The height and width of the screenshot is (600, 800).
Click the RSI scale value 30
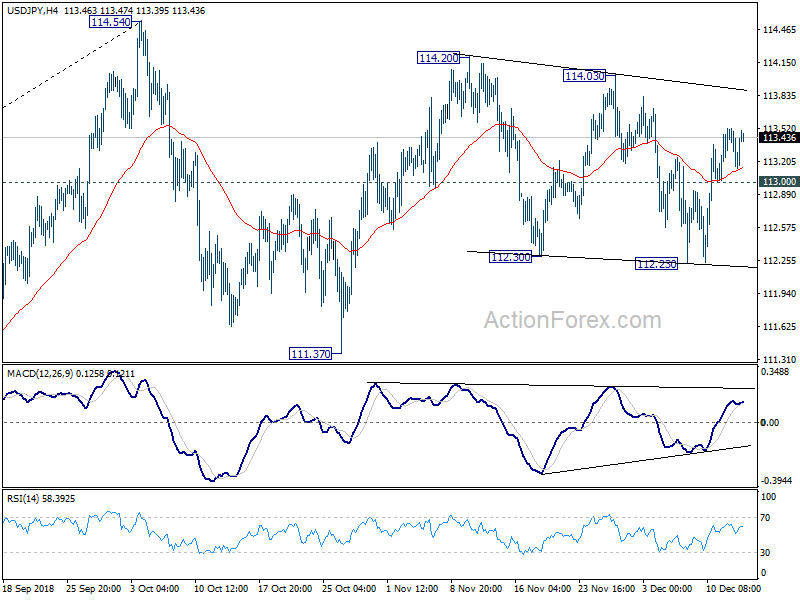click(765, 553)
